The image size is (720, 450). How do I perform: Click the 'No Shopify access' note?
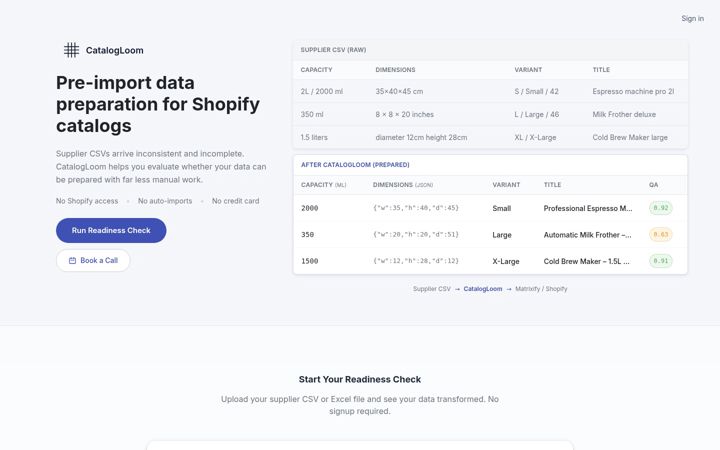tap(87, 201)
